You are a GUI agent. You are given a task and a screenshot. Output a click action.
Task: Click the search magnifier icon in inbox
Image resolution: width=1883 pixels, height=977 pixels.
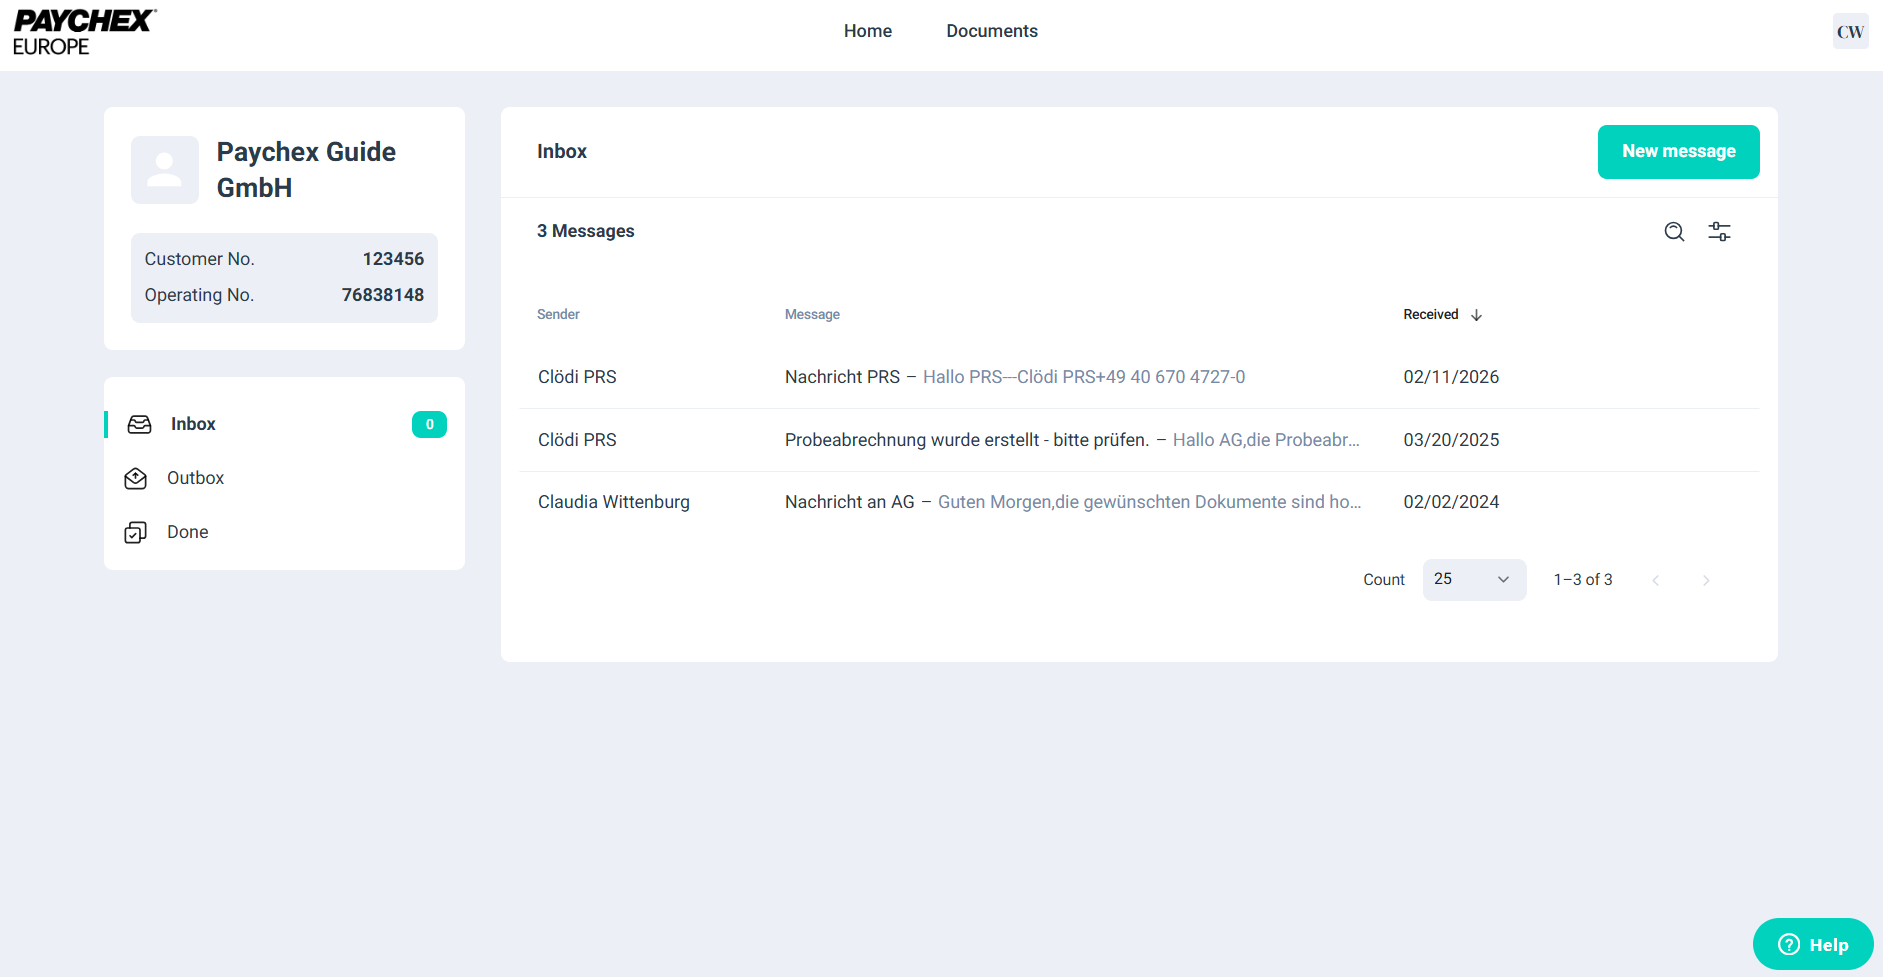tap(1674, 232)
